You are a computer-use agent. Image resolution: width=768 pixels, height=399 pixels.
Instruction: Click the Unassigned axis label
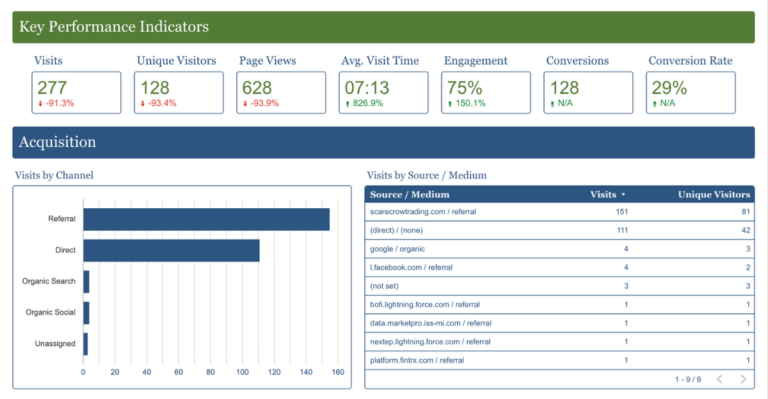point(55,344)
